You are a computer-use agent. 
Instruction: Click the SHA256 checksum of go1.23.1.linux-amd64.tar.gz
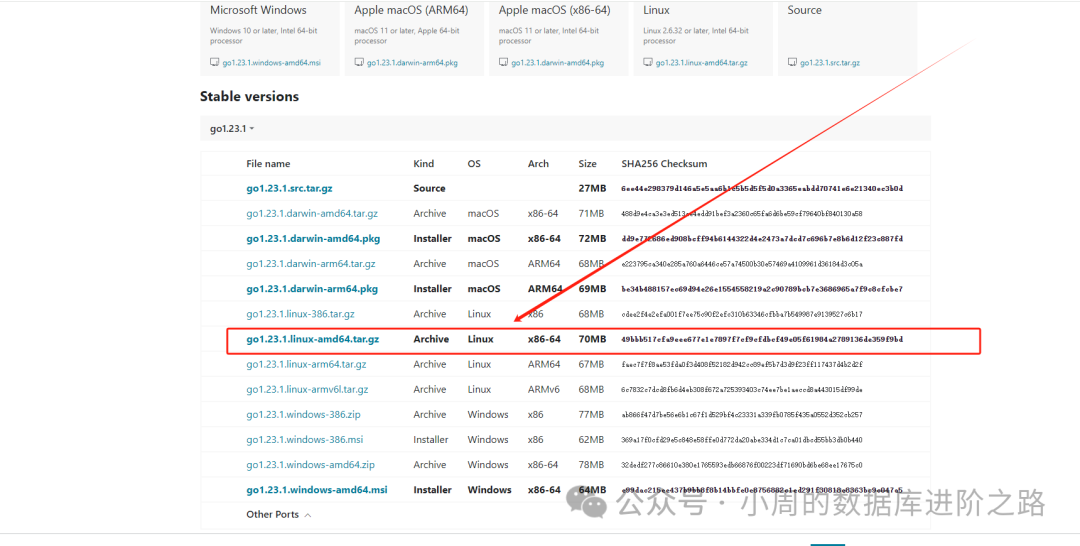762,339
